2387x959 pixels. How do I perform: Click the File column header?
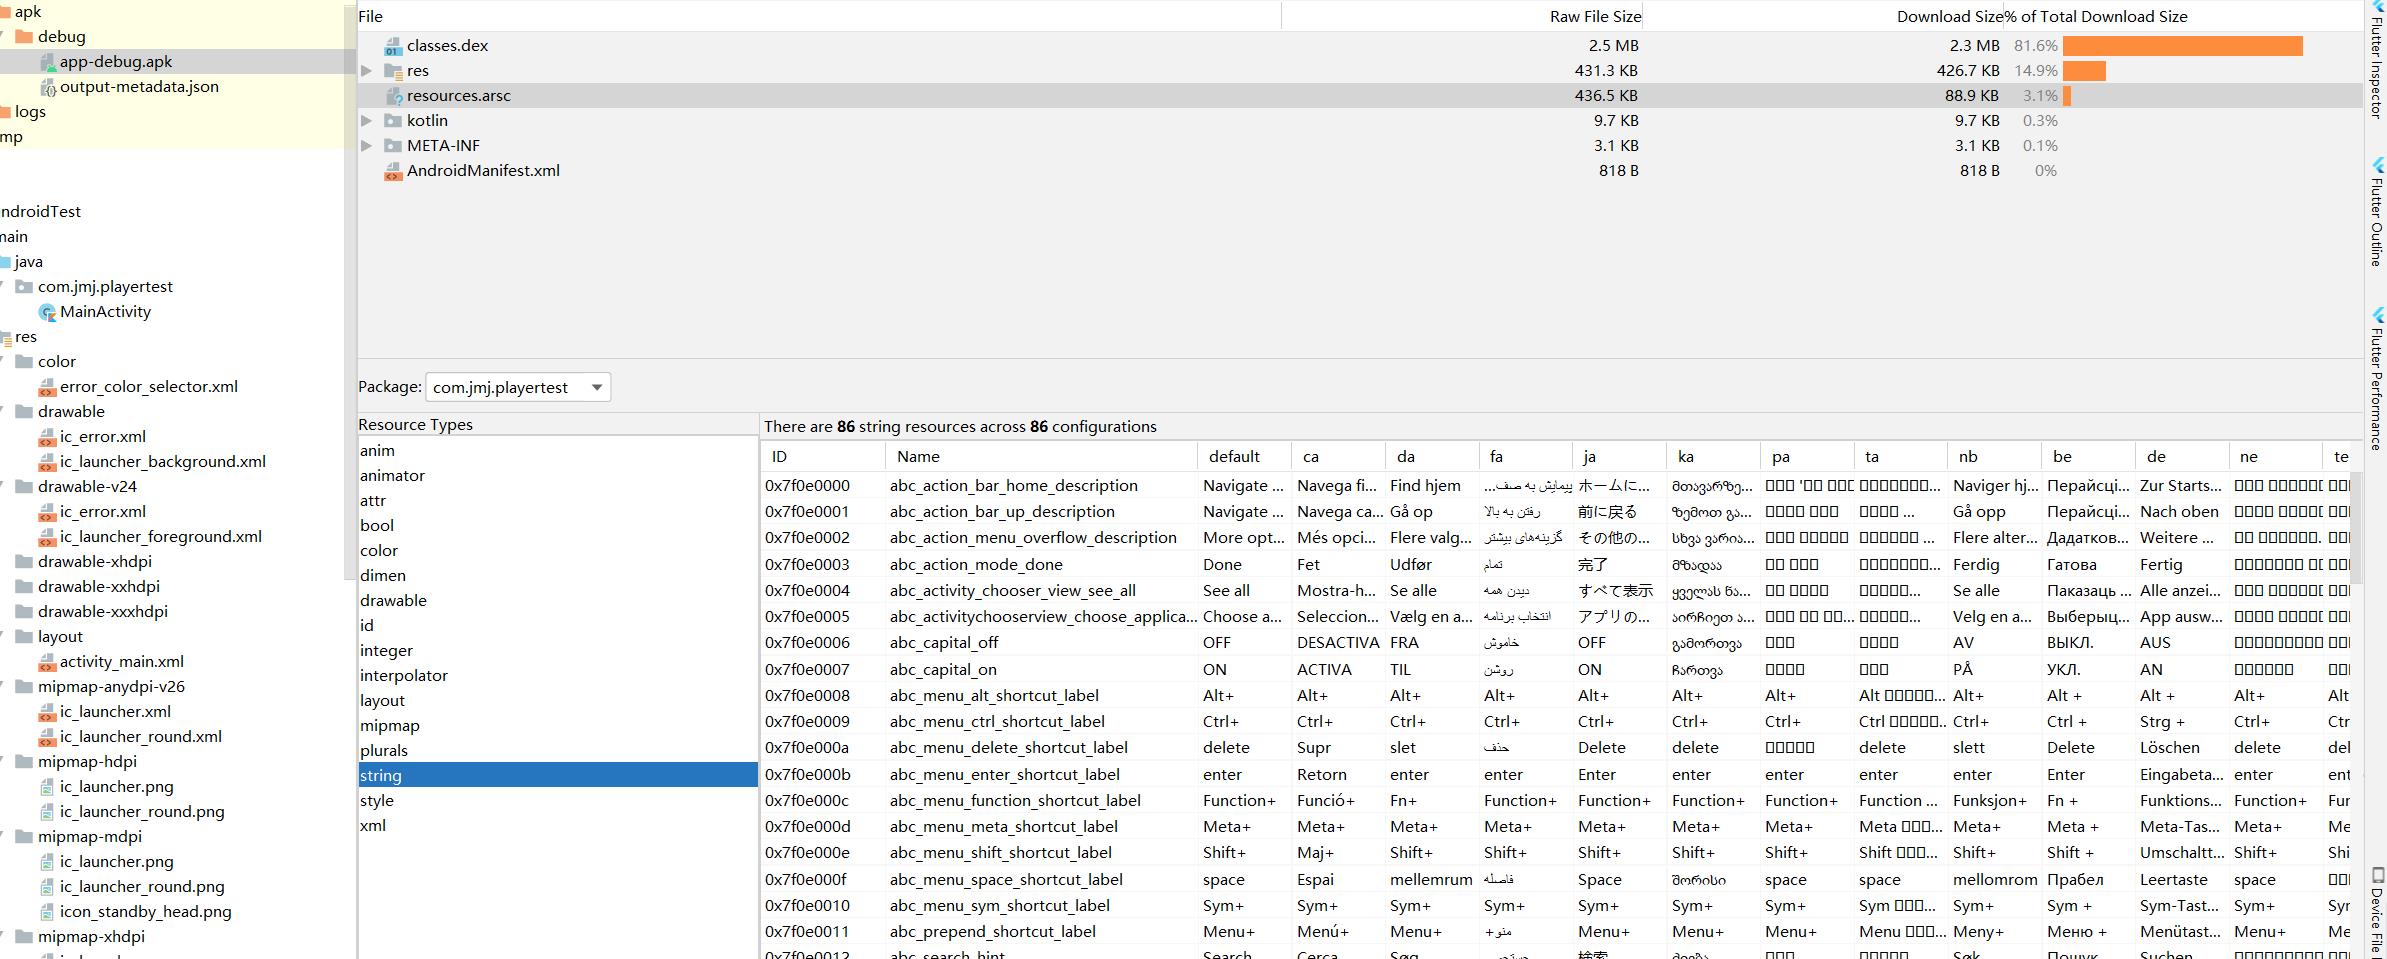[x=819, y=17]
